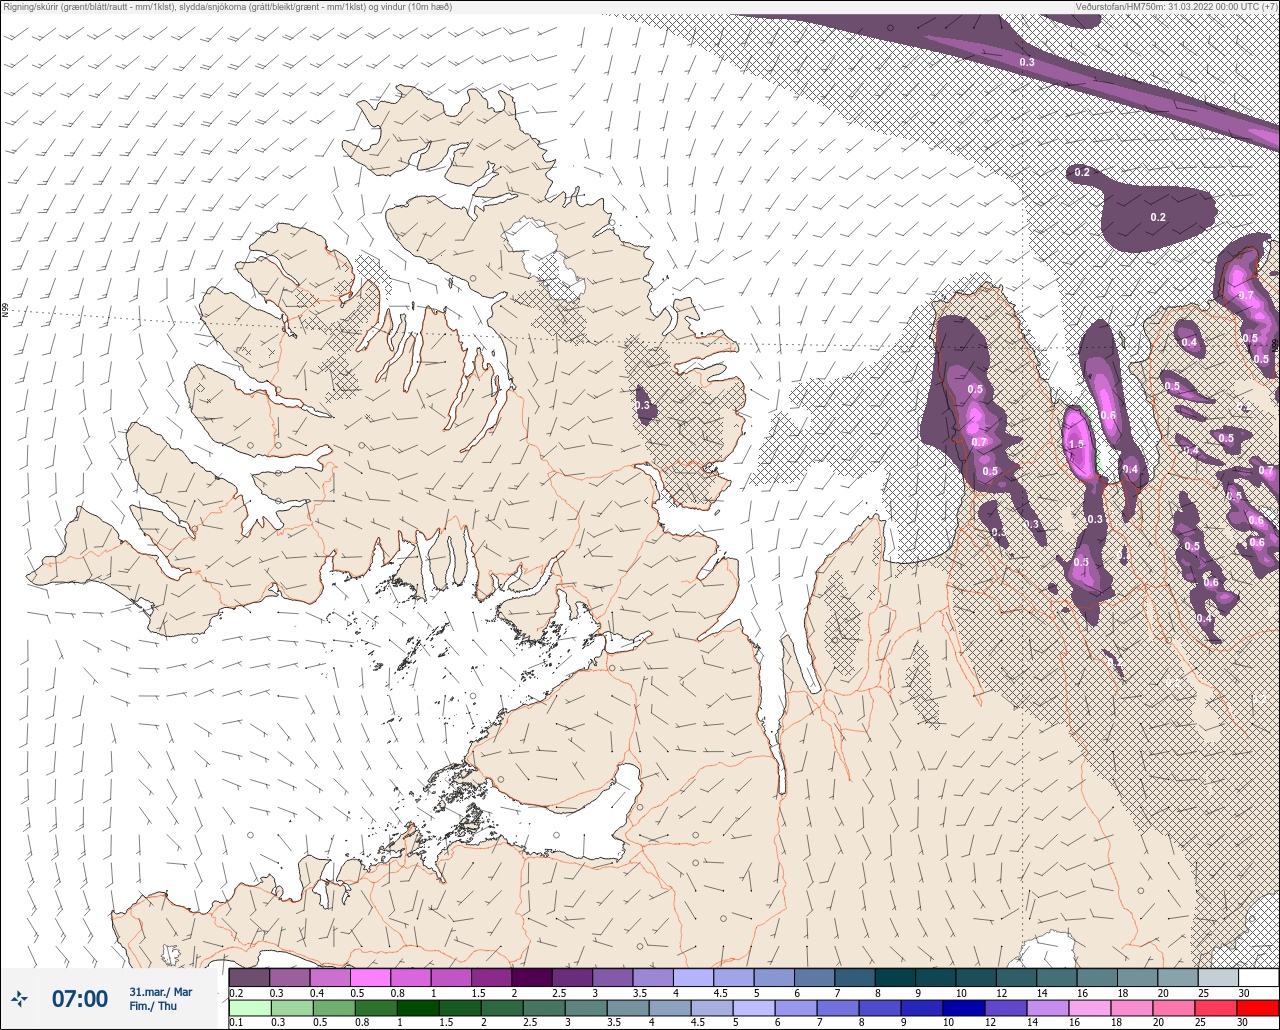Select lower legend swatch labeled 12
This screenshot has width=1280, height=1030.
pyautogui.click(x=1006, y=1007)
